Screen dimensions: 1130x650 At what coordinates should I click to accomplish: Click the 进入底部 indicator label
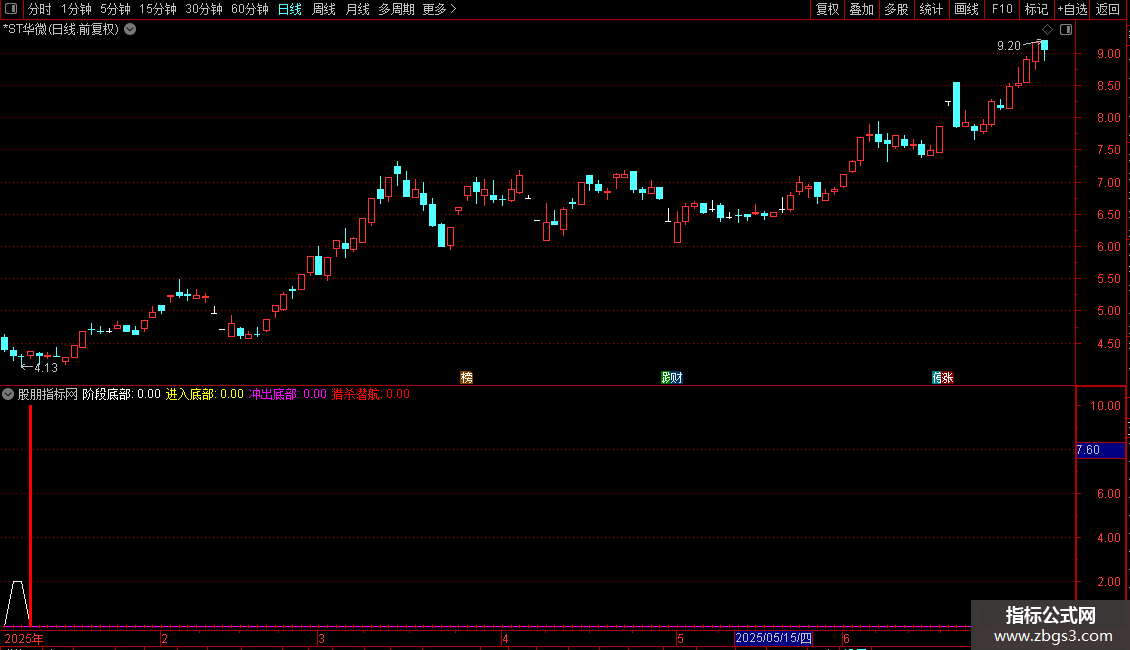tap(205, 394)
